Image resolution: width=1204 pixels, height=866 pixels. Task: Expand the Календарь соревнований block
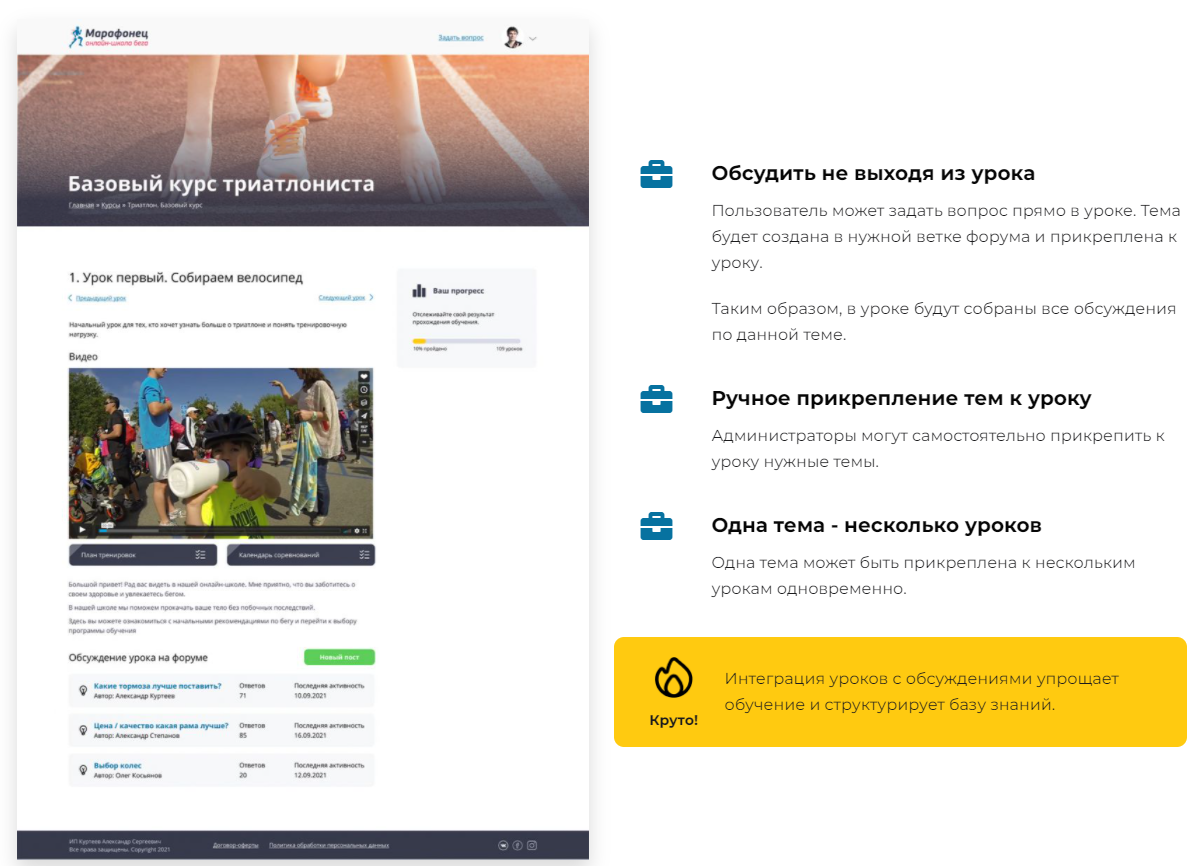(300, 555)
